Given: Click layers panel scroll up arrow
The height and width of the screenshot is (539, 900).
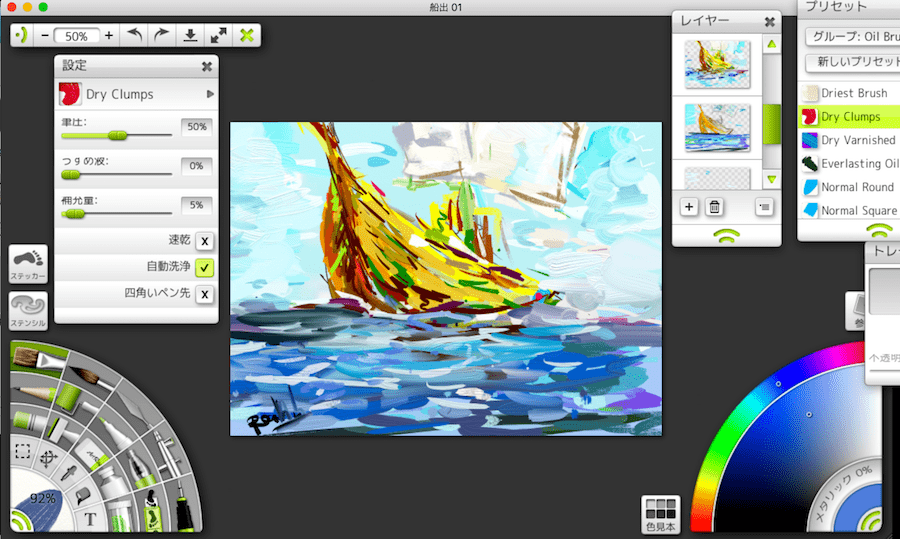Looking at the screenshot, I should 772,44.
